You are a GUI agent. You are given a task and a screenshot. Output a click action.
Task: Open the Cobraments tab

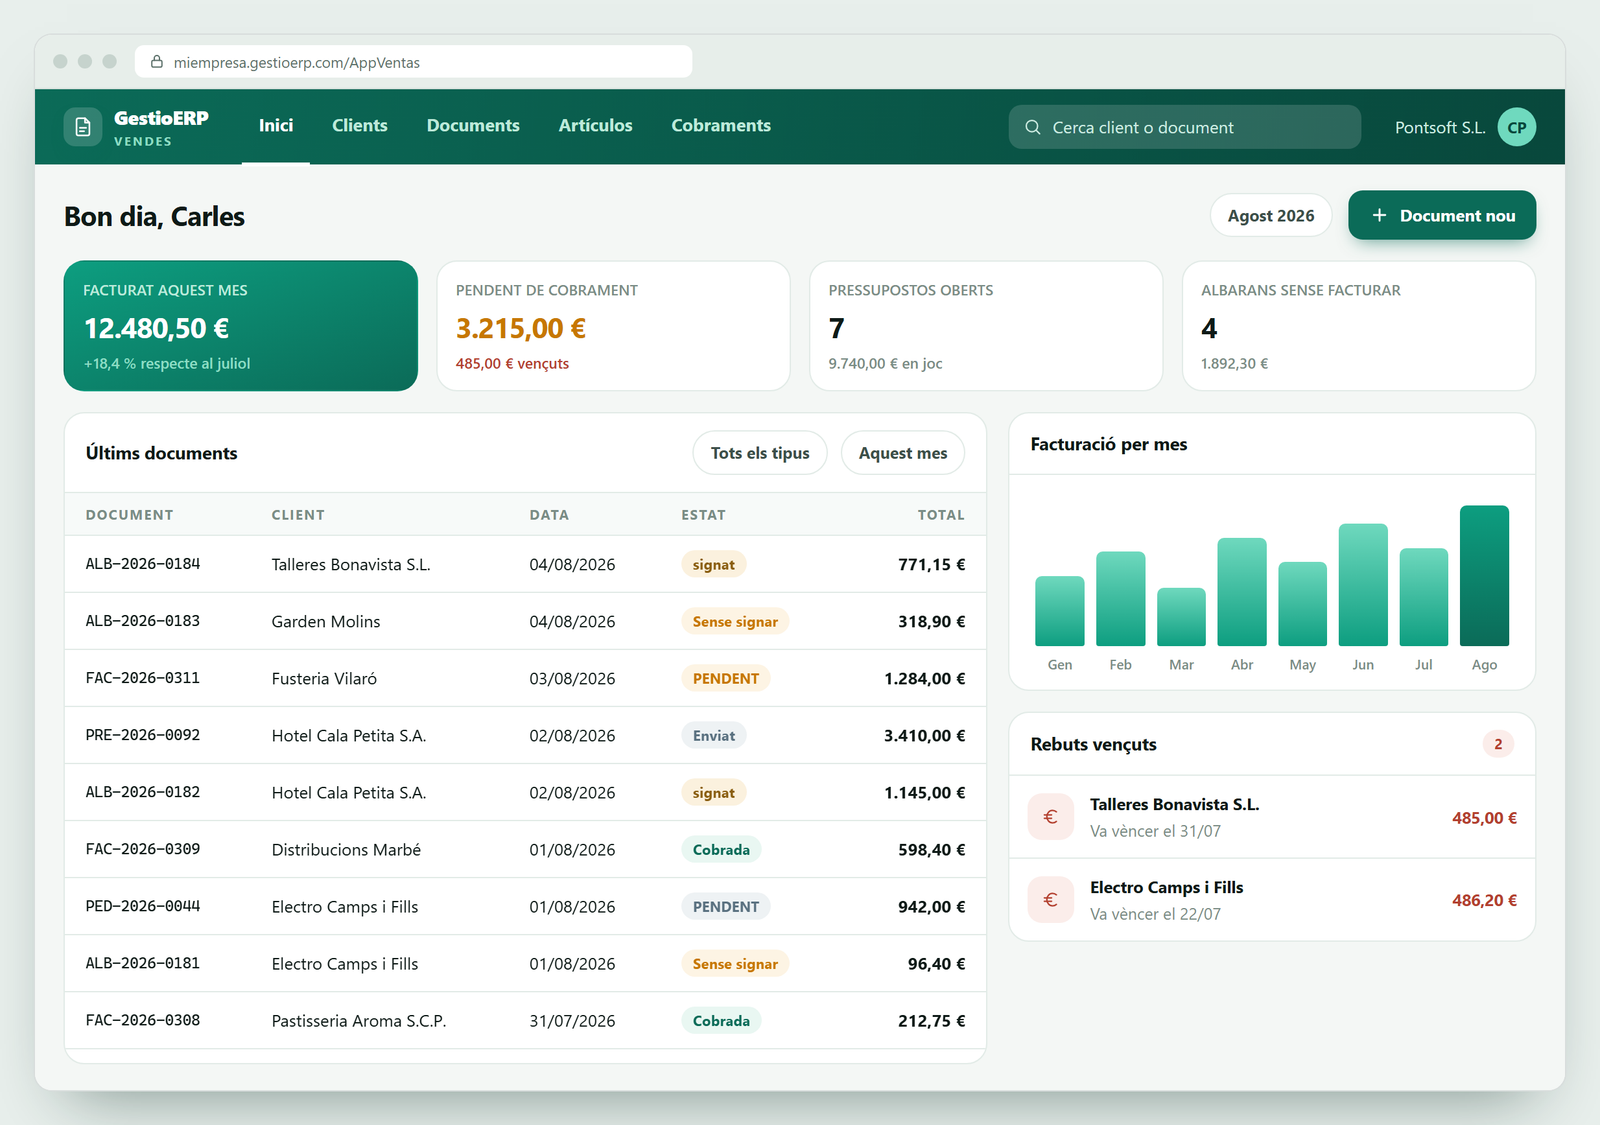pos(721,126)
